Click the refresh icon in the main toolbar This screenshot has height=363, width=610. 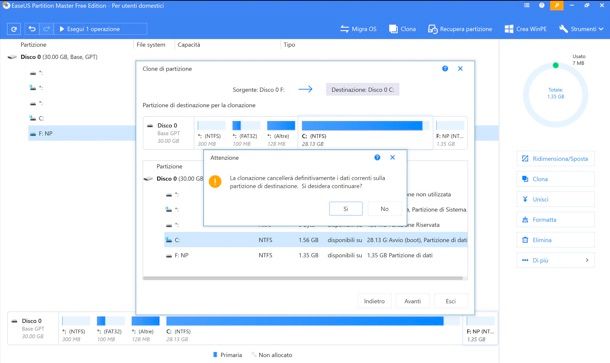[14, 29]
